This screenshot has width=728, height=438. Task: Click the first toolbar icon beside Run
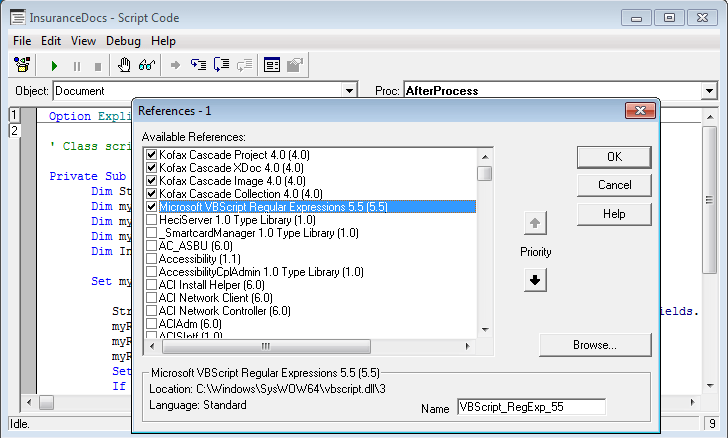(x=22, y=65)
